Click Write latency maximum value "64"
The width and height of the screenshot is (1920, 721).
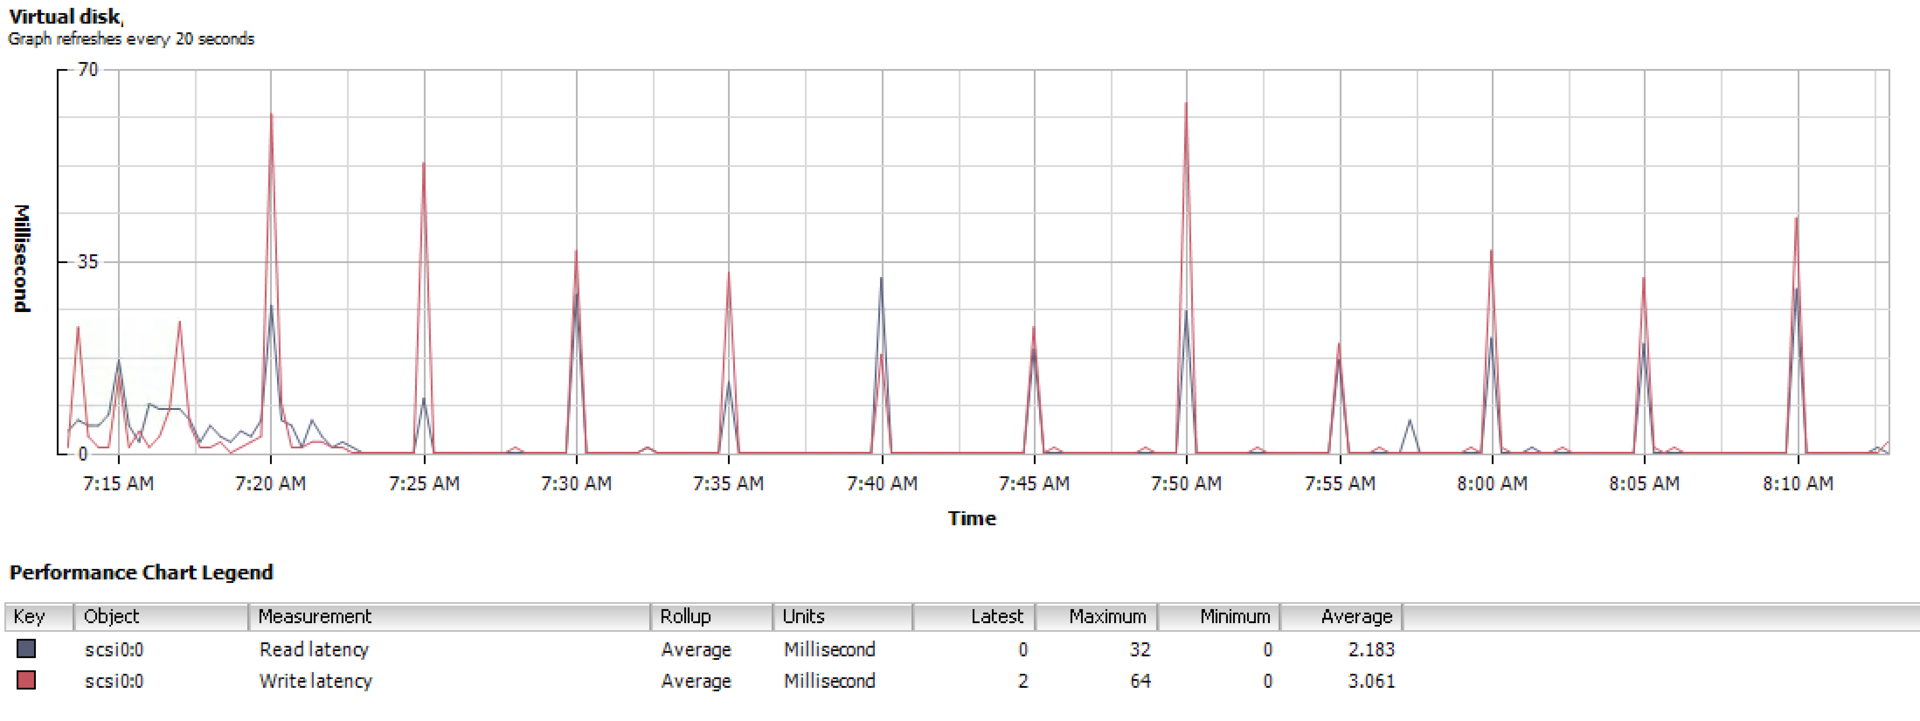coord(1140,681)
